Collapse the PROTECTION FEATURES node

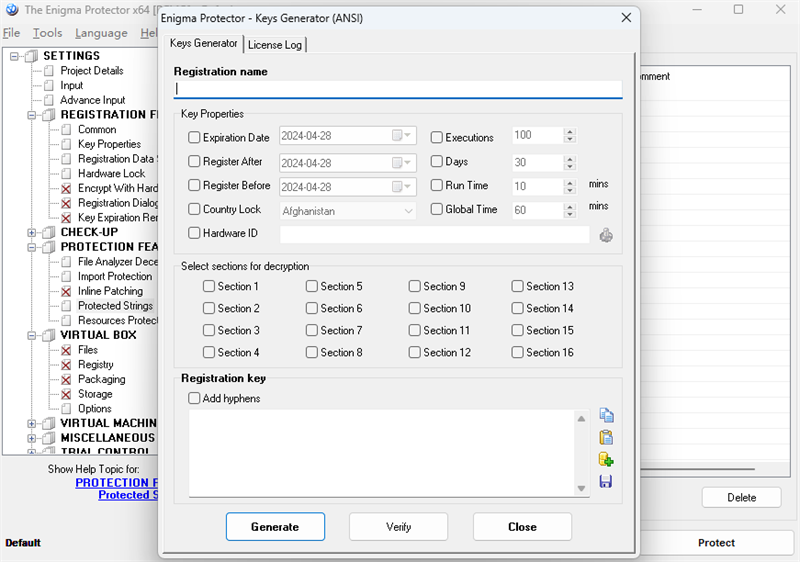coord(32,247)
